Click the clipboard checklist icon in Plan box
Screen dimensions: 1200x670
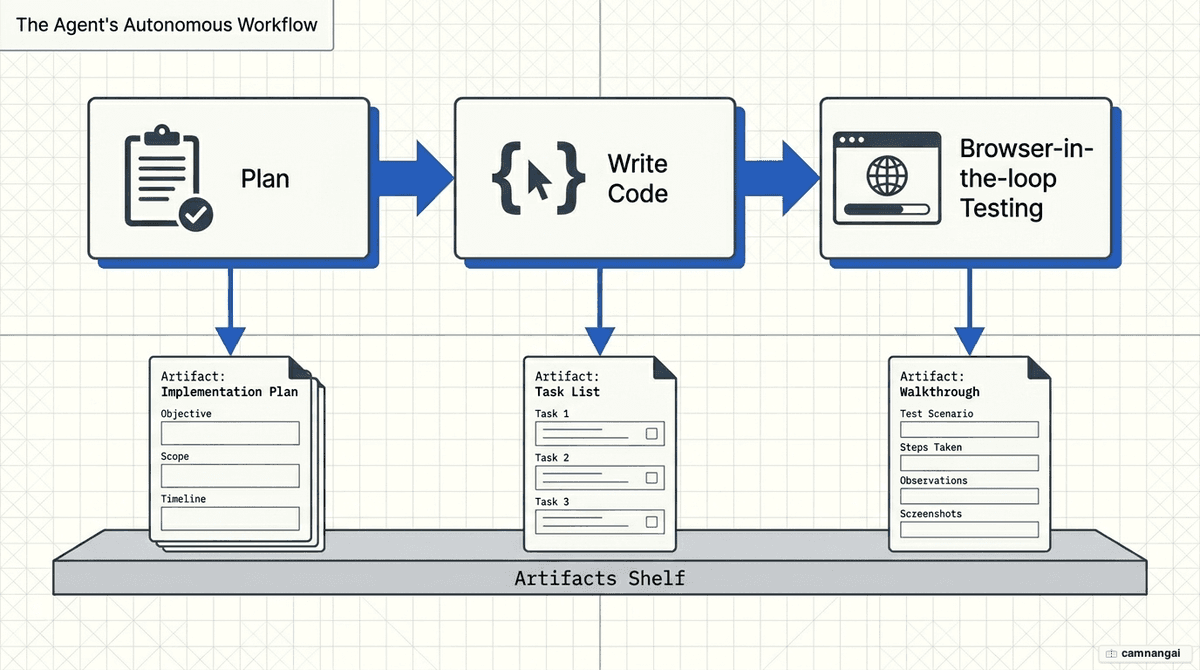click(167, 178)
